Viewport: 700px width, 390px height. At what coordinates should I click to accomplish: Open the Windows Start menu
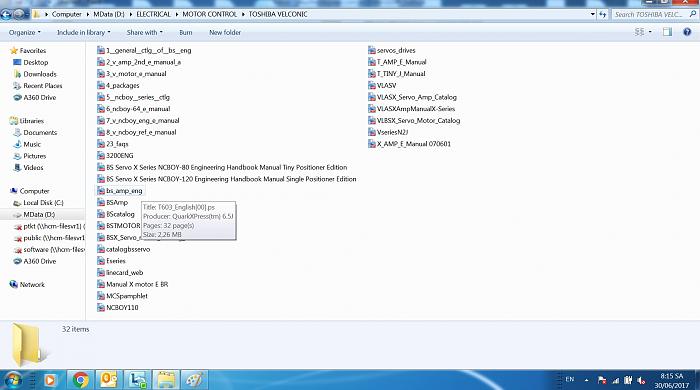pos(12,380)
